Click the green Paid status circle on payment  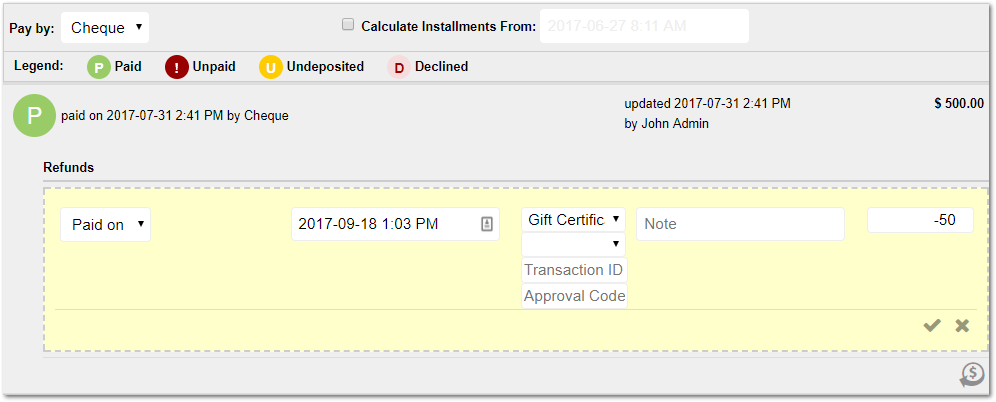(x=35, y=115)
